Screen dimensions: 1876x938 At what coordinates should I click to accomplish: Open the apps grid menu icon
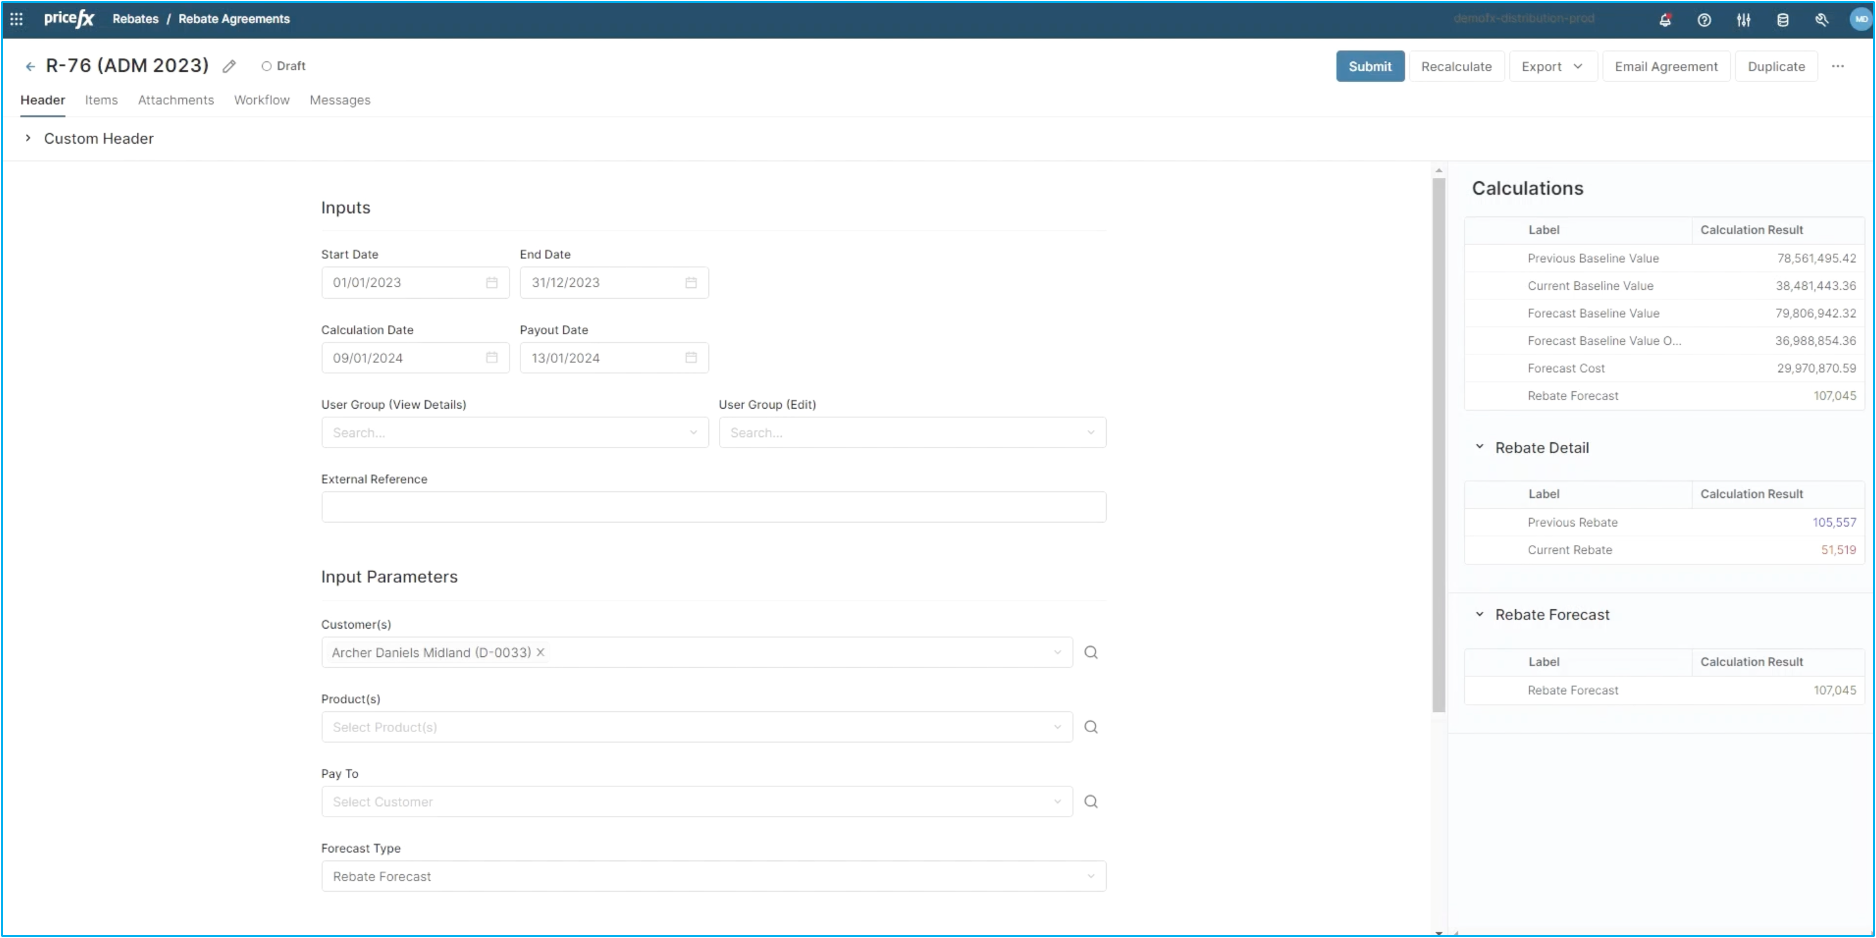[16, 19]
